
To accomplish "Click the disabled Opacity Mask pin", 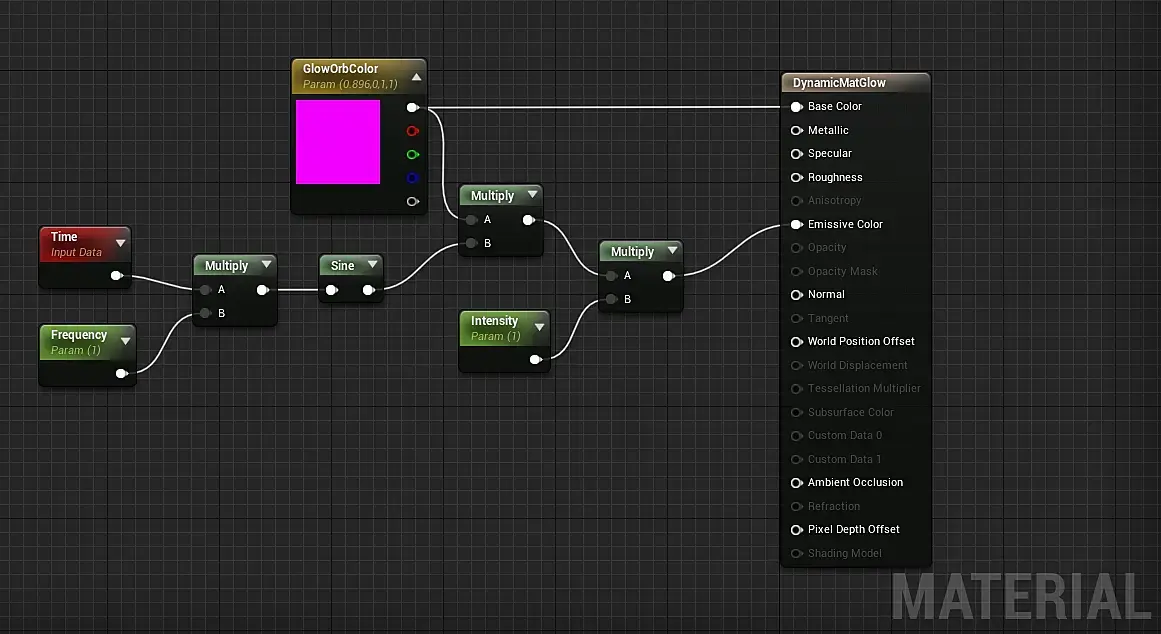I will [797, 272].
